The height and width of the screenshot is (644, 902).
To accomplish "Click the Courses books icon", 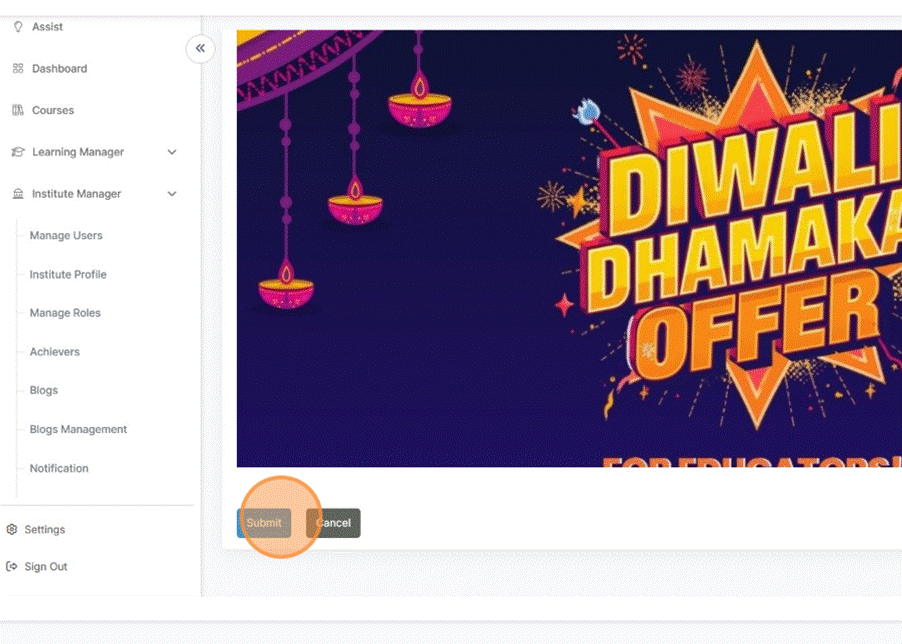I will click(18, 110).
